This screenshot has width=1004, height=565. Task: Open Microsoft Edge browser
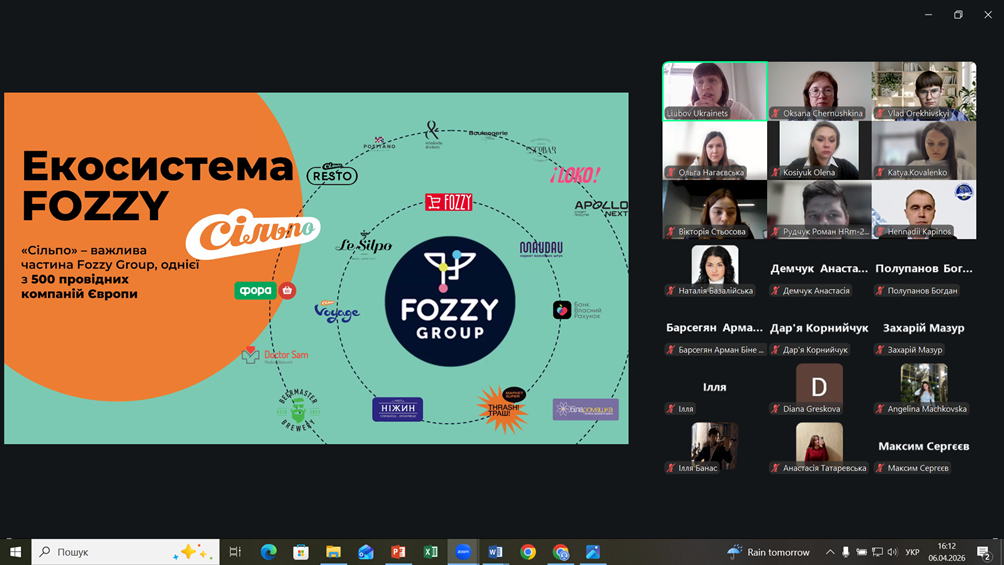tap(268, 552)
